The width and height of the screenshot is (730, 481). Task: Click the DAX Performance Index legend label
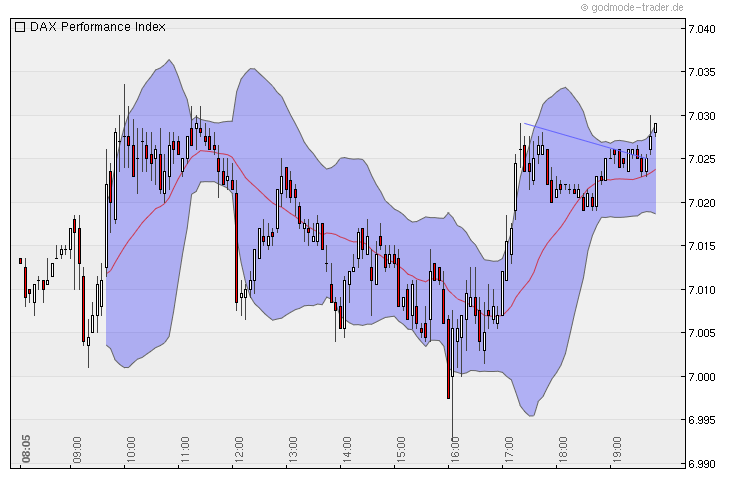(x=98, y=27)
